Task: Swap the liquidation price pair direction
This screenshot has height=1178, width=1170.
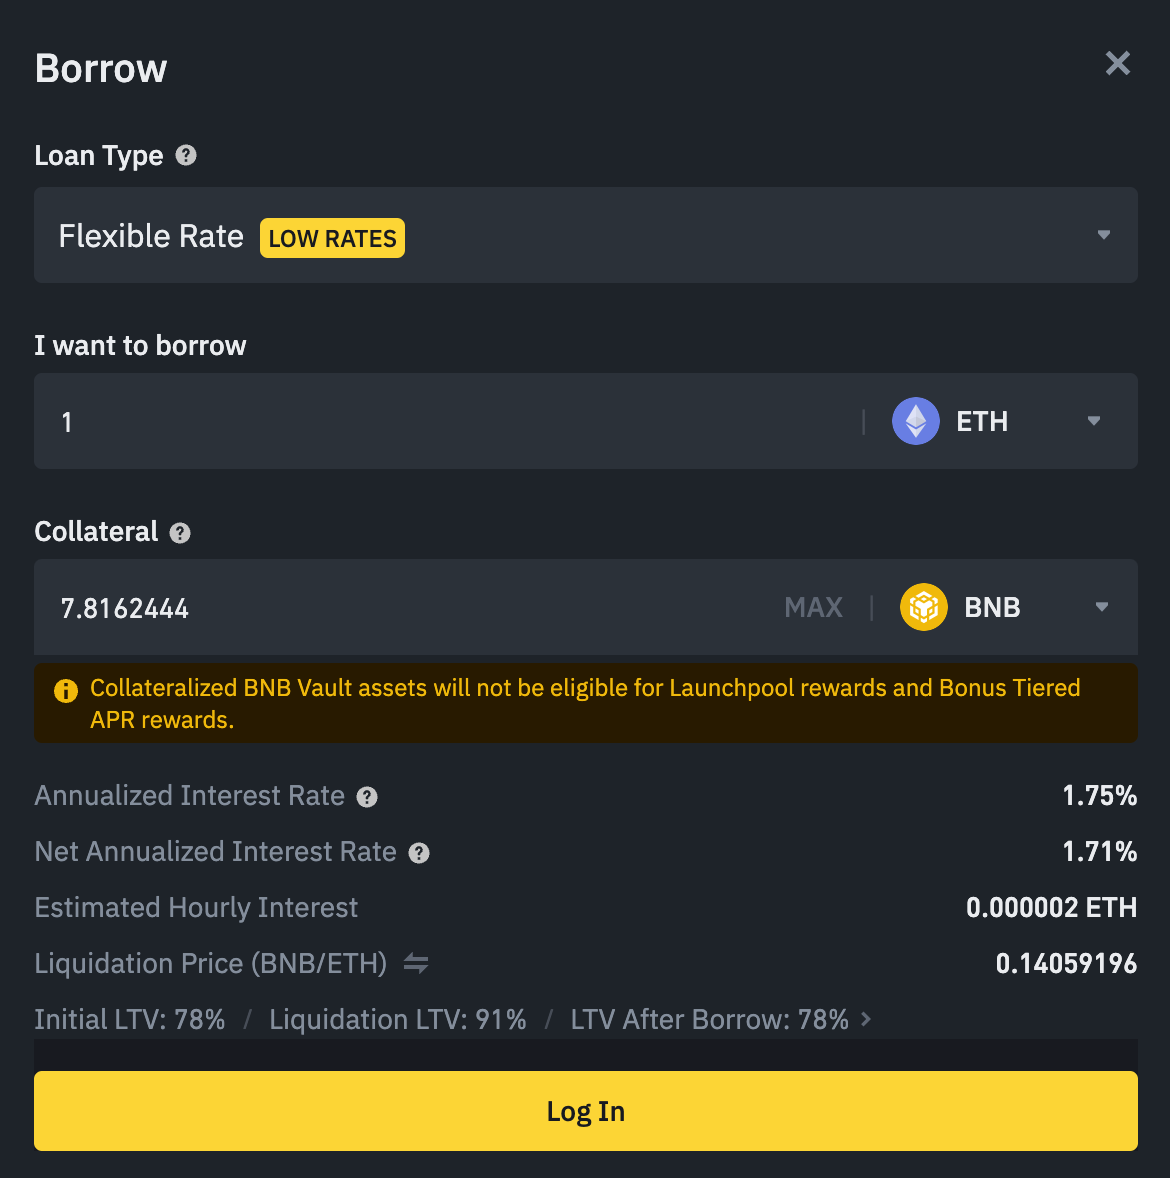Action: tap(416, 964)
